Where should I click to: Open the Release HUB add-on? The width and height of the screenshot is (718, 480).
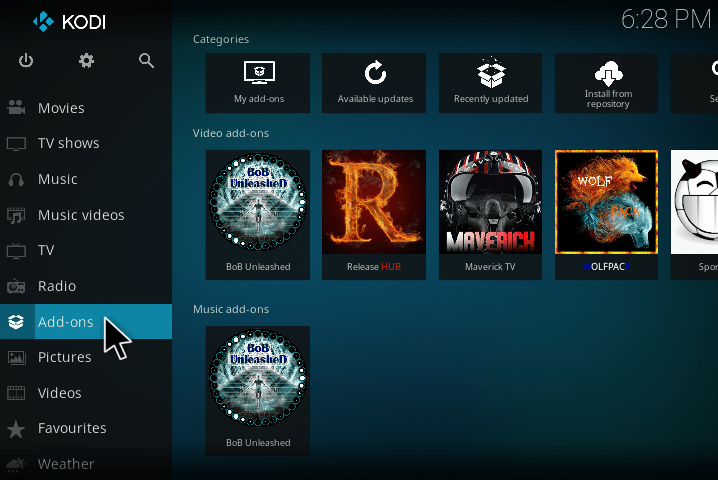pyautogui.click(x=374, y=215)
